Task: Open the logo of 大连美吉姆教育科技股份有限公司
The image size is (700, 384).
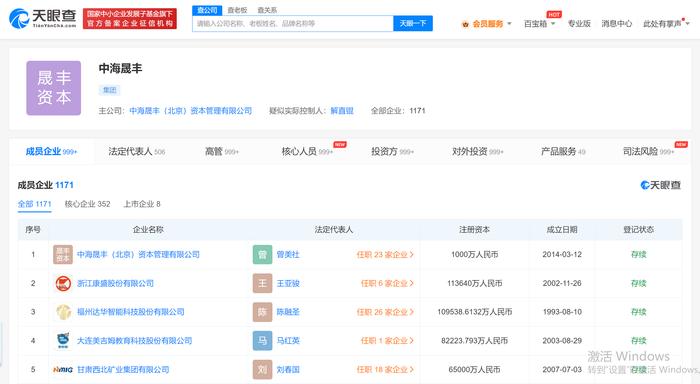Action: (x=63, y=340)
